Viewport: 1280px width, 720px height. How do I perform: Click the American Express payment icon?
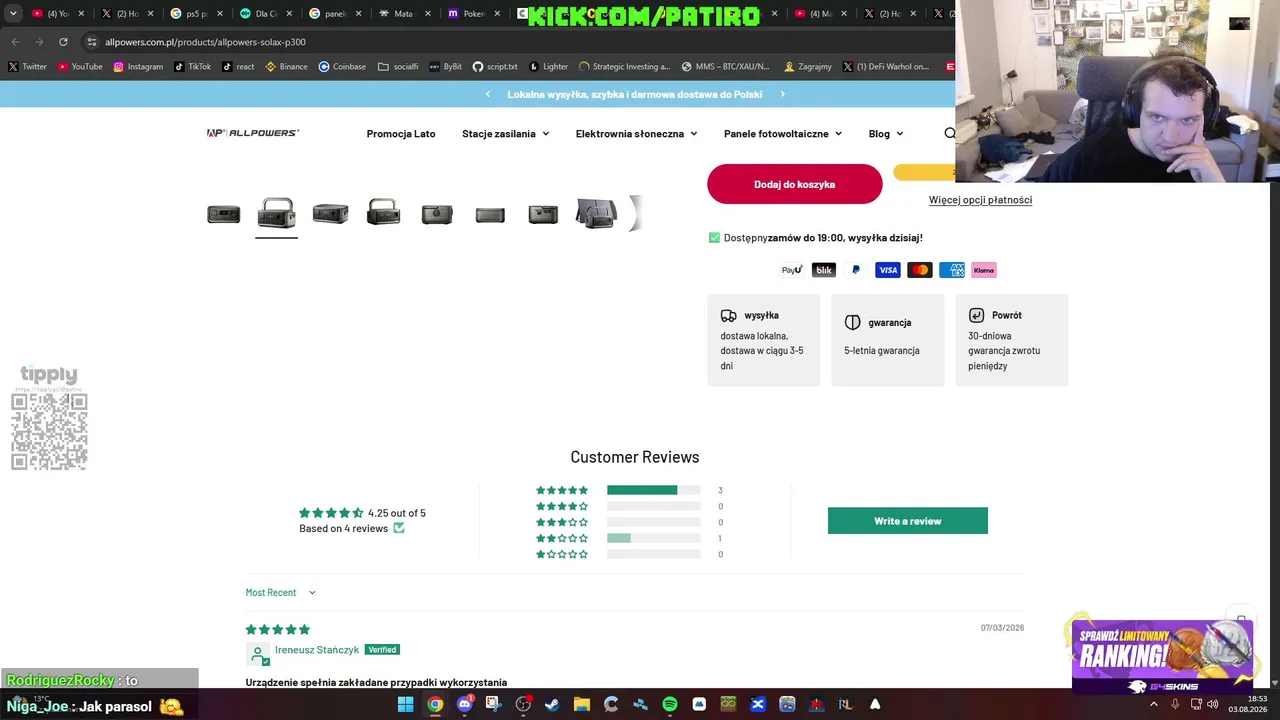coord(952,270)
